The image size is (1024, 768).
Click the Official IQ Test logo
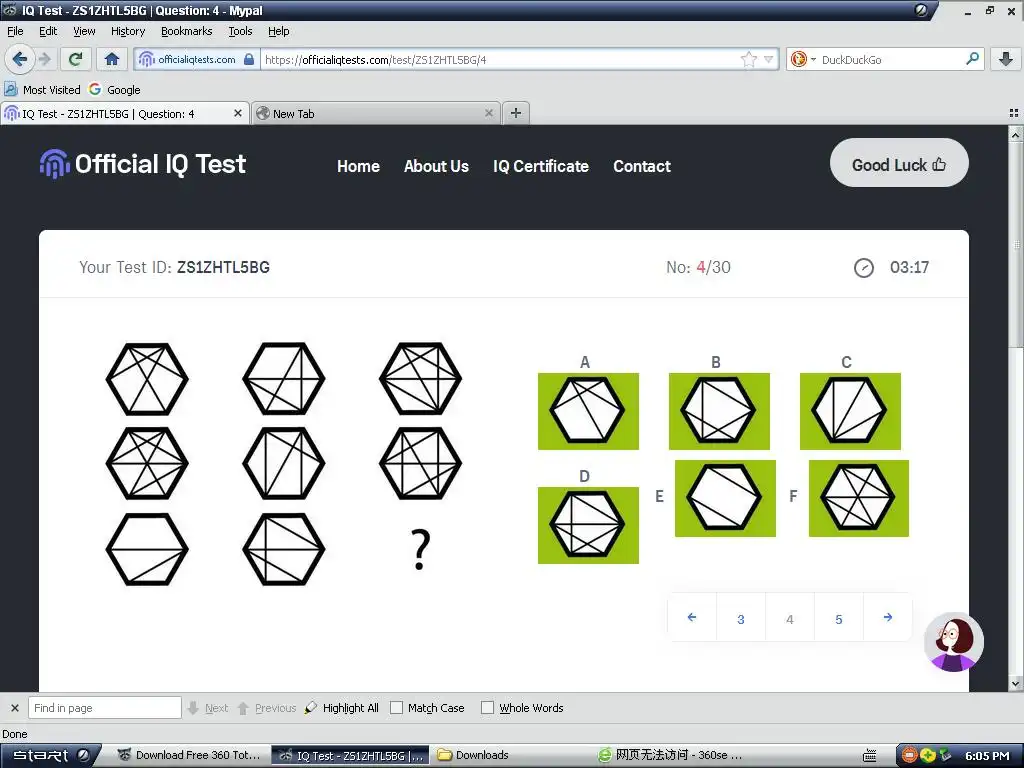point(142,164)
